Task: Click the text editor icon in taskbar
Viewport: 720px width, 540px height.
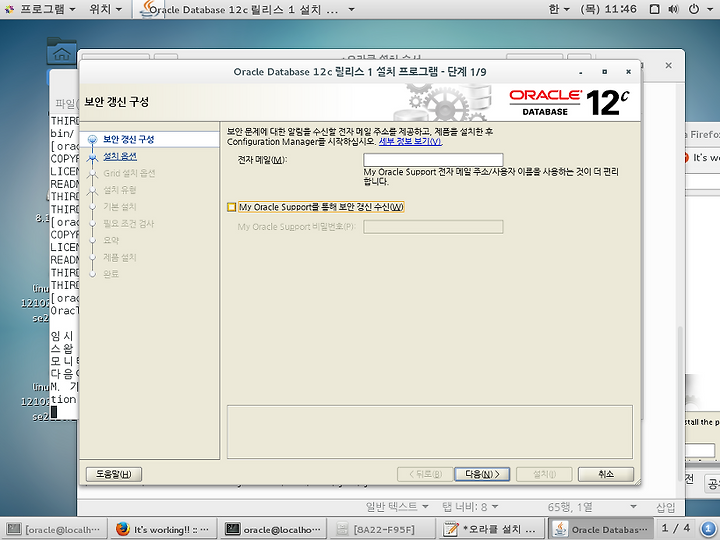Action: point(450,529)
